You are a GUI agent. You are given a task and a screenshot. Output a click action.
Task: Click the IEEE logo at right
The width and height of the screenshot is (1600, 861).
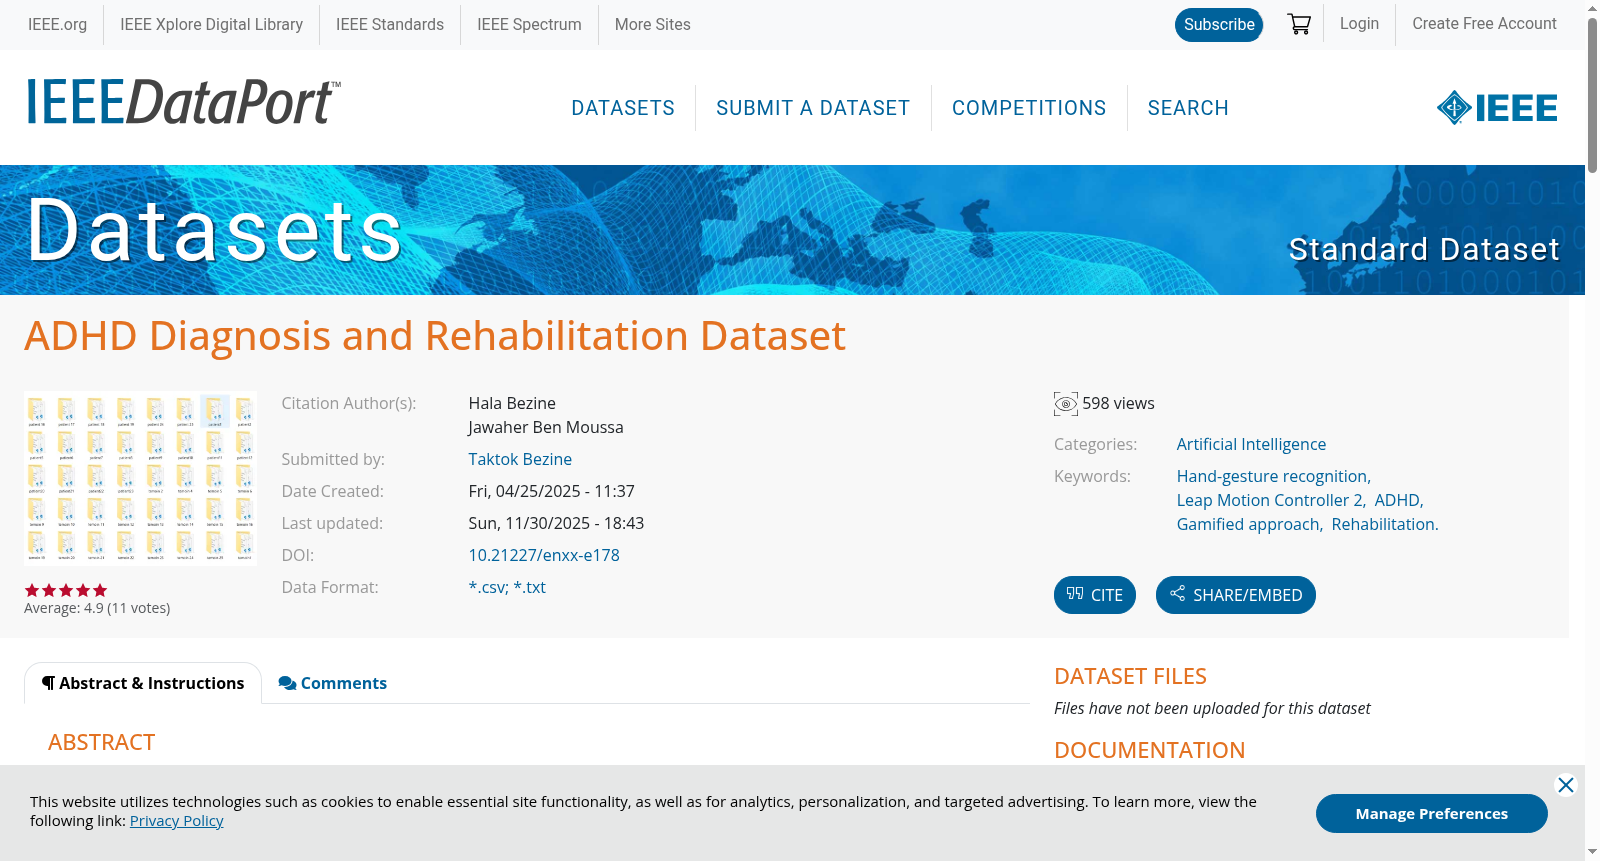(x=1497, y=107)
